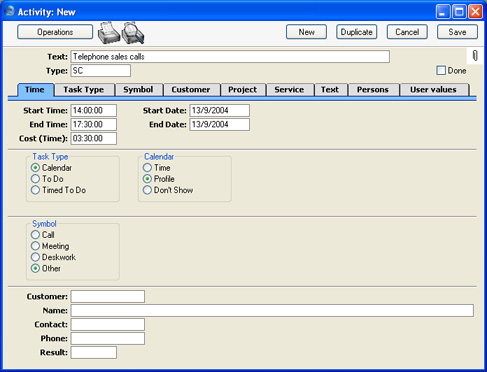Open the Customer tab
The image size is (487, 372).
(191, 90)
